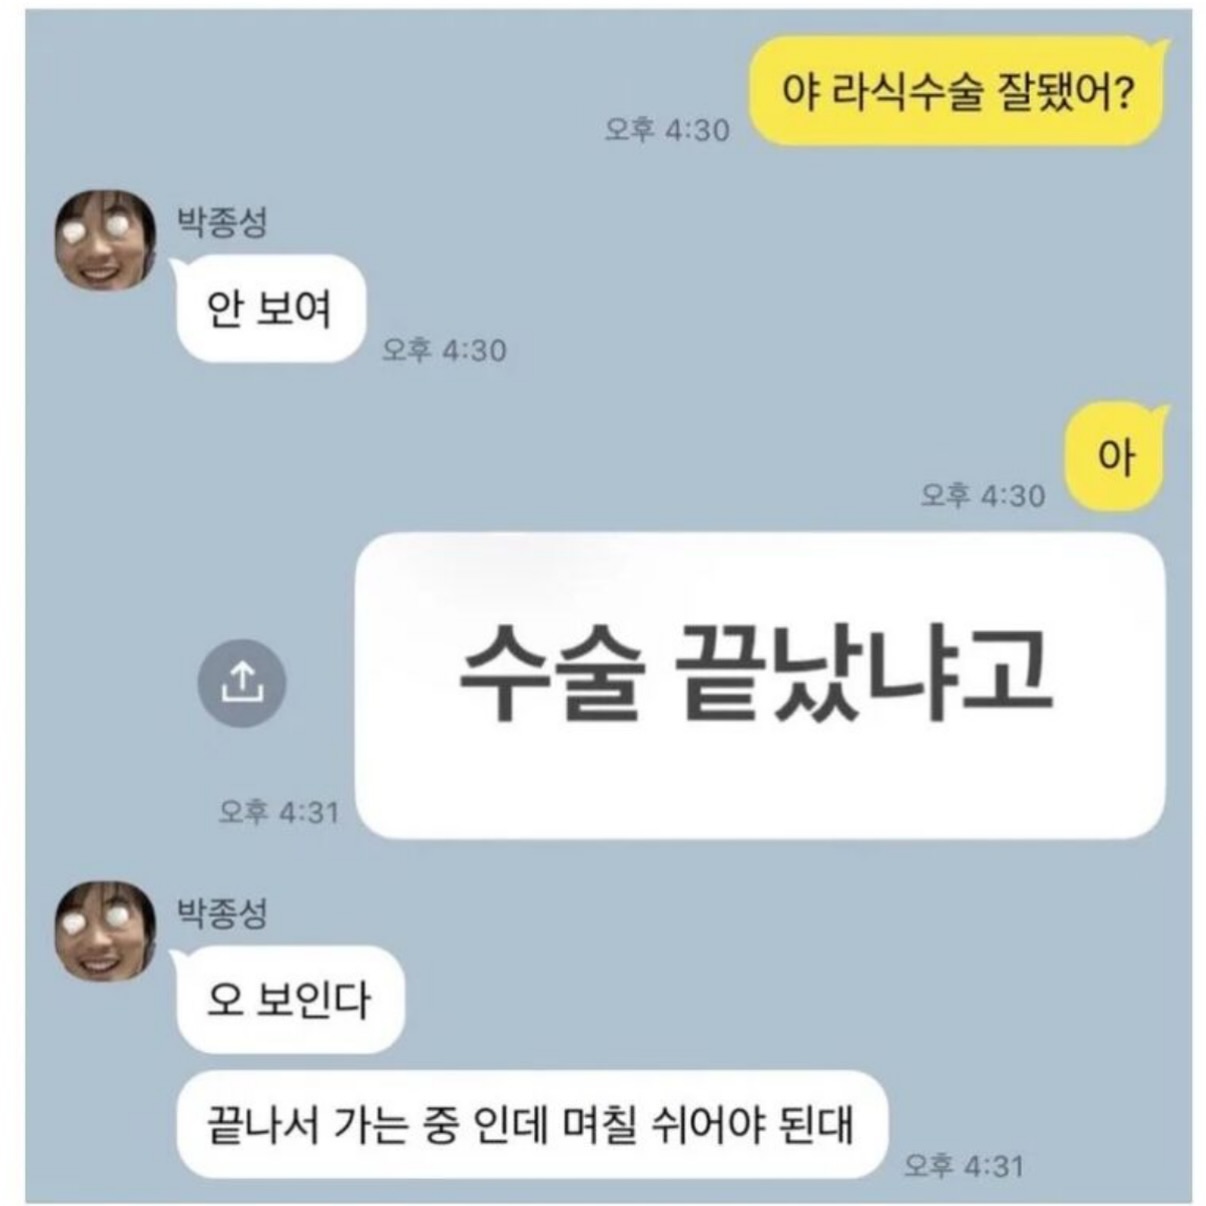Select the '끝나서 가는 중 인데' message
The width and height of the screenshot is (1206, 1206).
point(532,1124)
